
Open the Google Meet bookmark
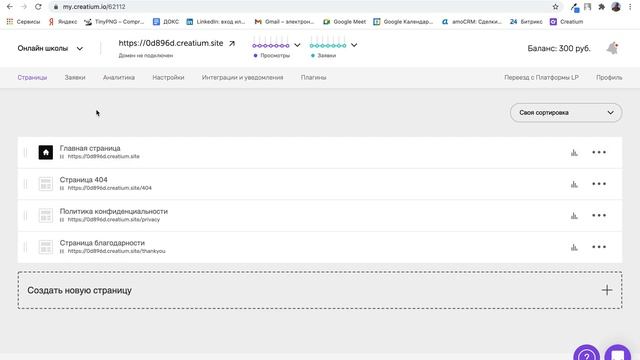click(344, 22)
